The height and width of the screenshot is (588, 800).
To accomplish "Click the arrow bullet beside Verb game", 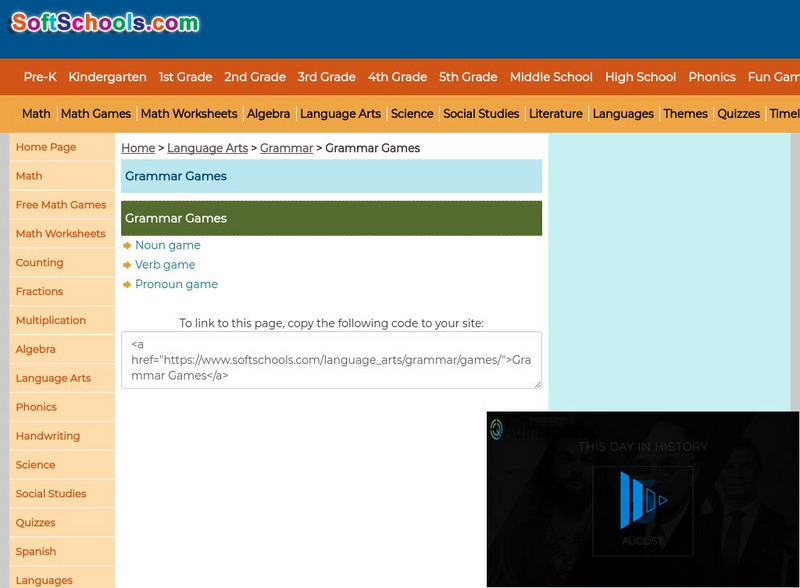I will tap(128, 265).
